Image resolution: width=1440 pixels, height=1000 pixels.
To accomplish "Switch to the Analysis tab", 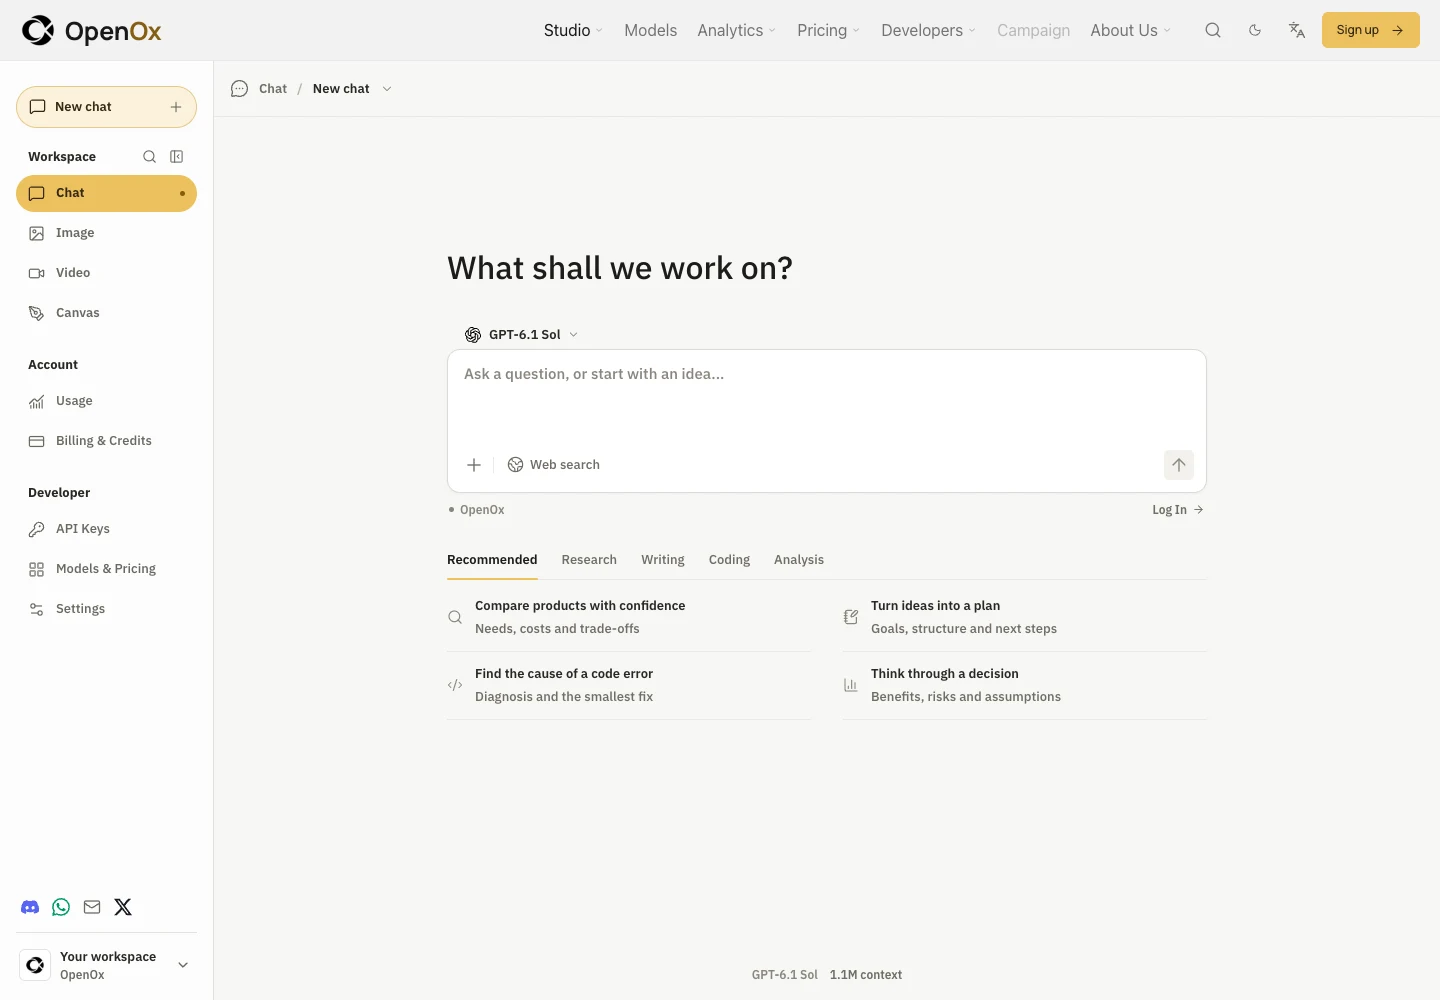I will click(x=799, y=560).
